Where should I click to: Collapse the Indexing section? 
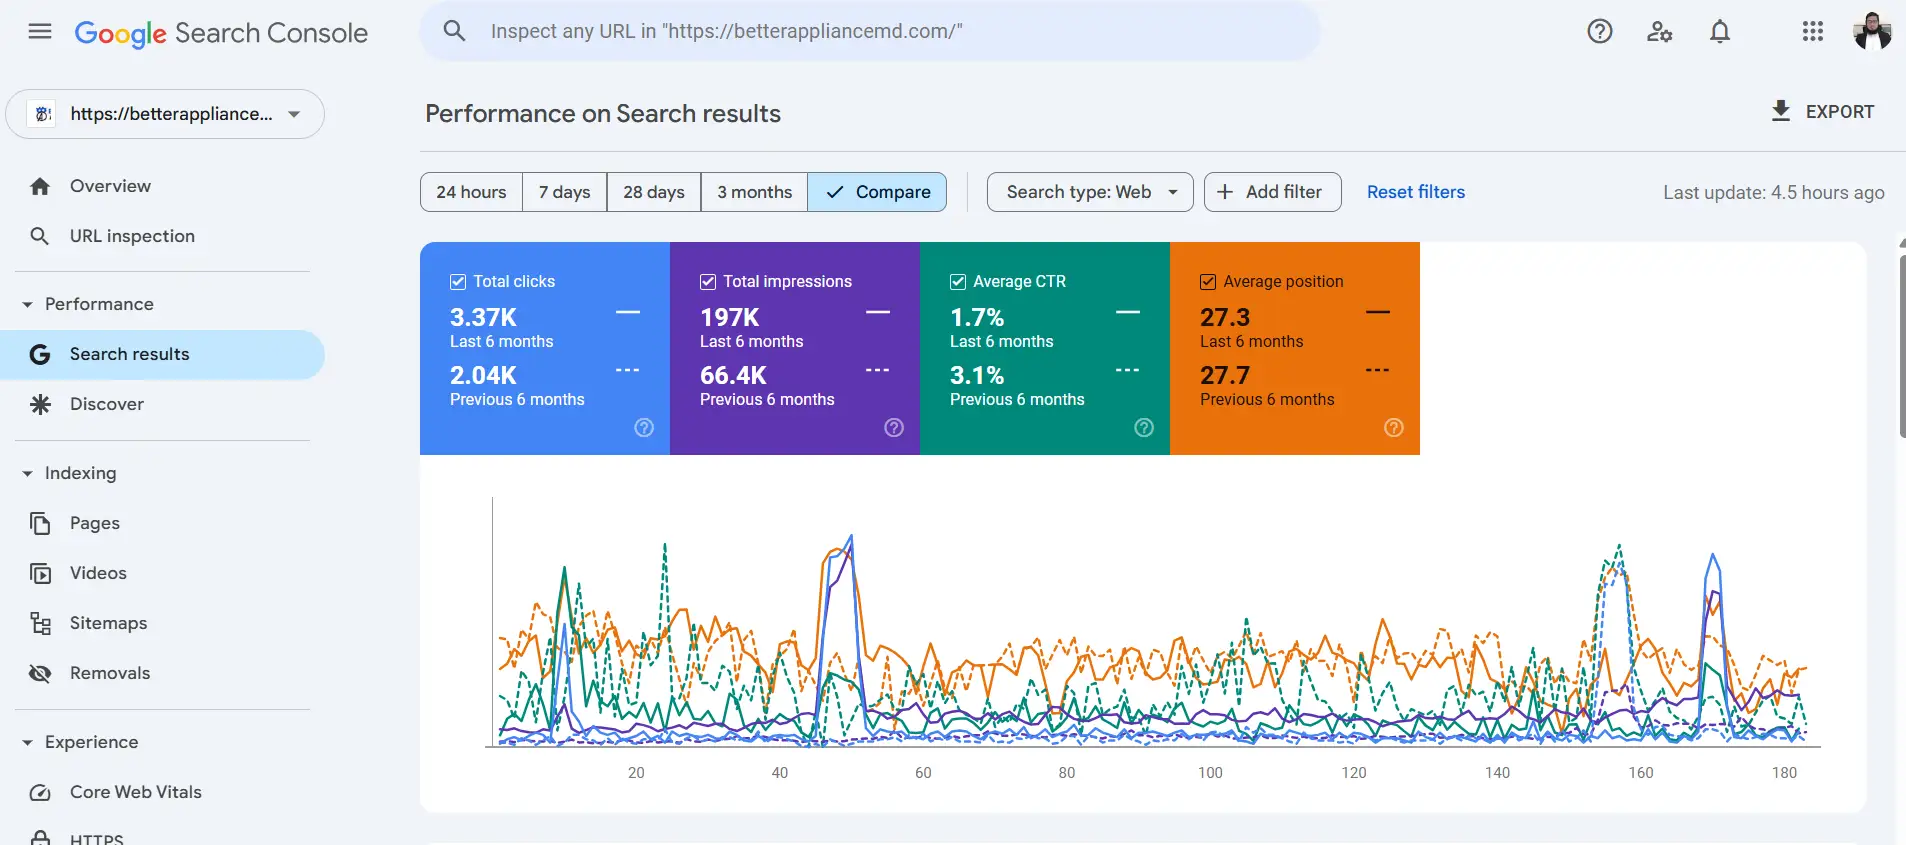(28, 473)
